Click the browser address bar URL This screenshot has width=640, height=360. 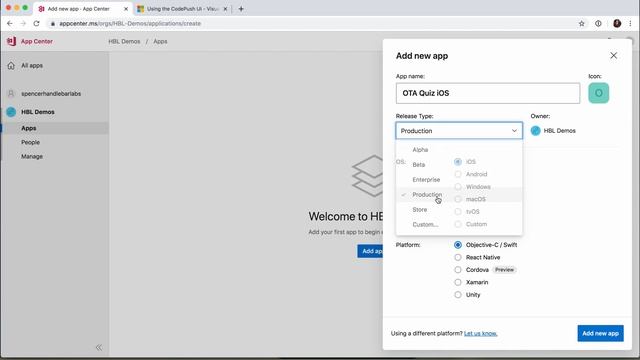[130, 24]
